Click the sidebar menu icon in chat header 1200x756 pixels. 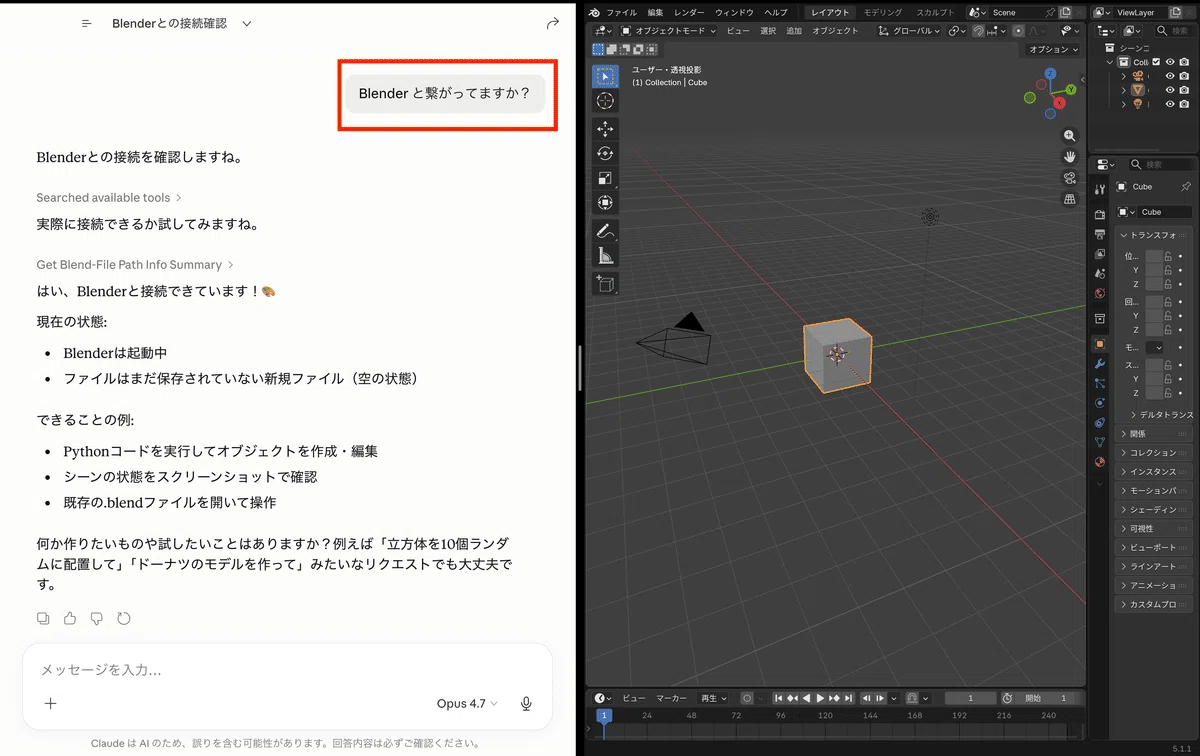pyautogui.click(x=87, y=23)
